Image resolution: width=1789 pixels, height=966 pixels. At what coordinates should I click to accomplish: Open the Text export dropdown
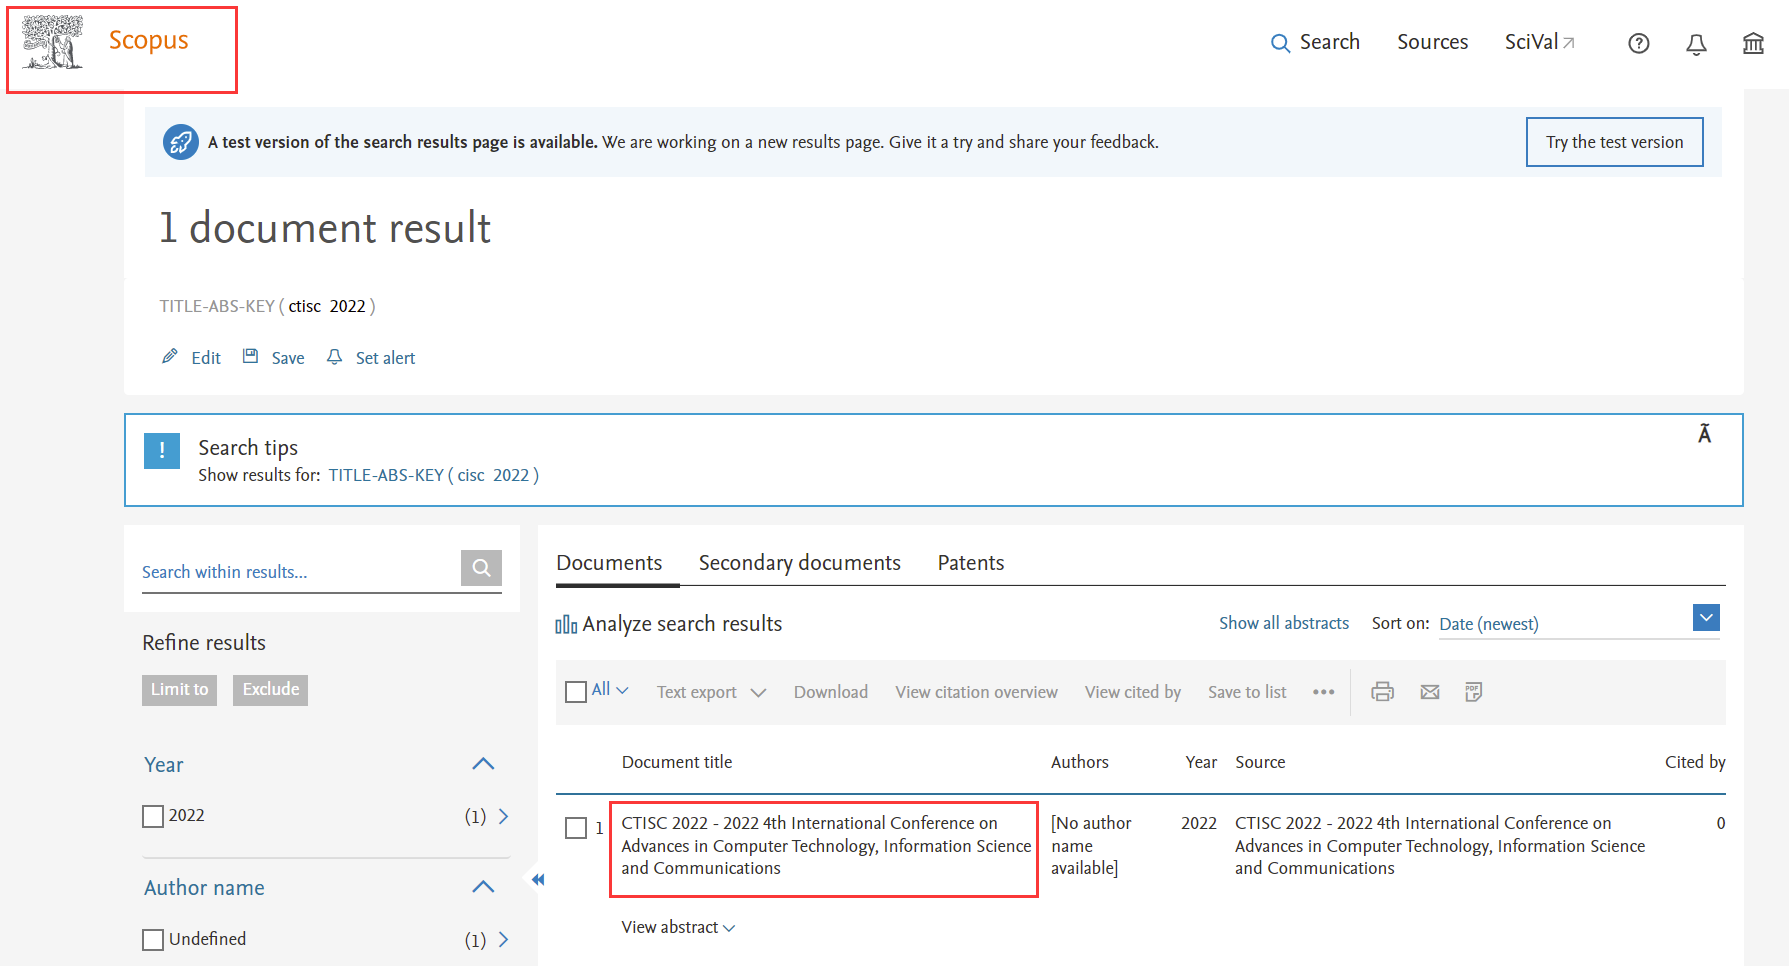tap(711, 692)
